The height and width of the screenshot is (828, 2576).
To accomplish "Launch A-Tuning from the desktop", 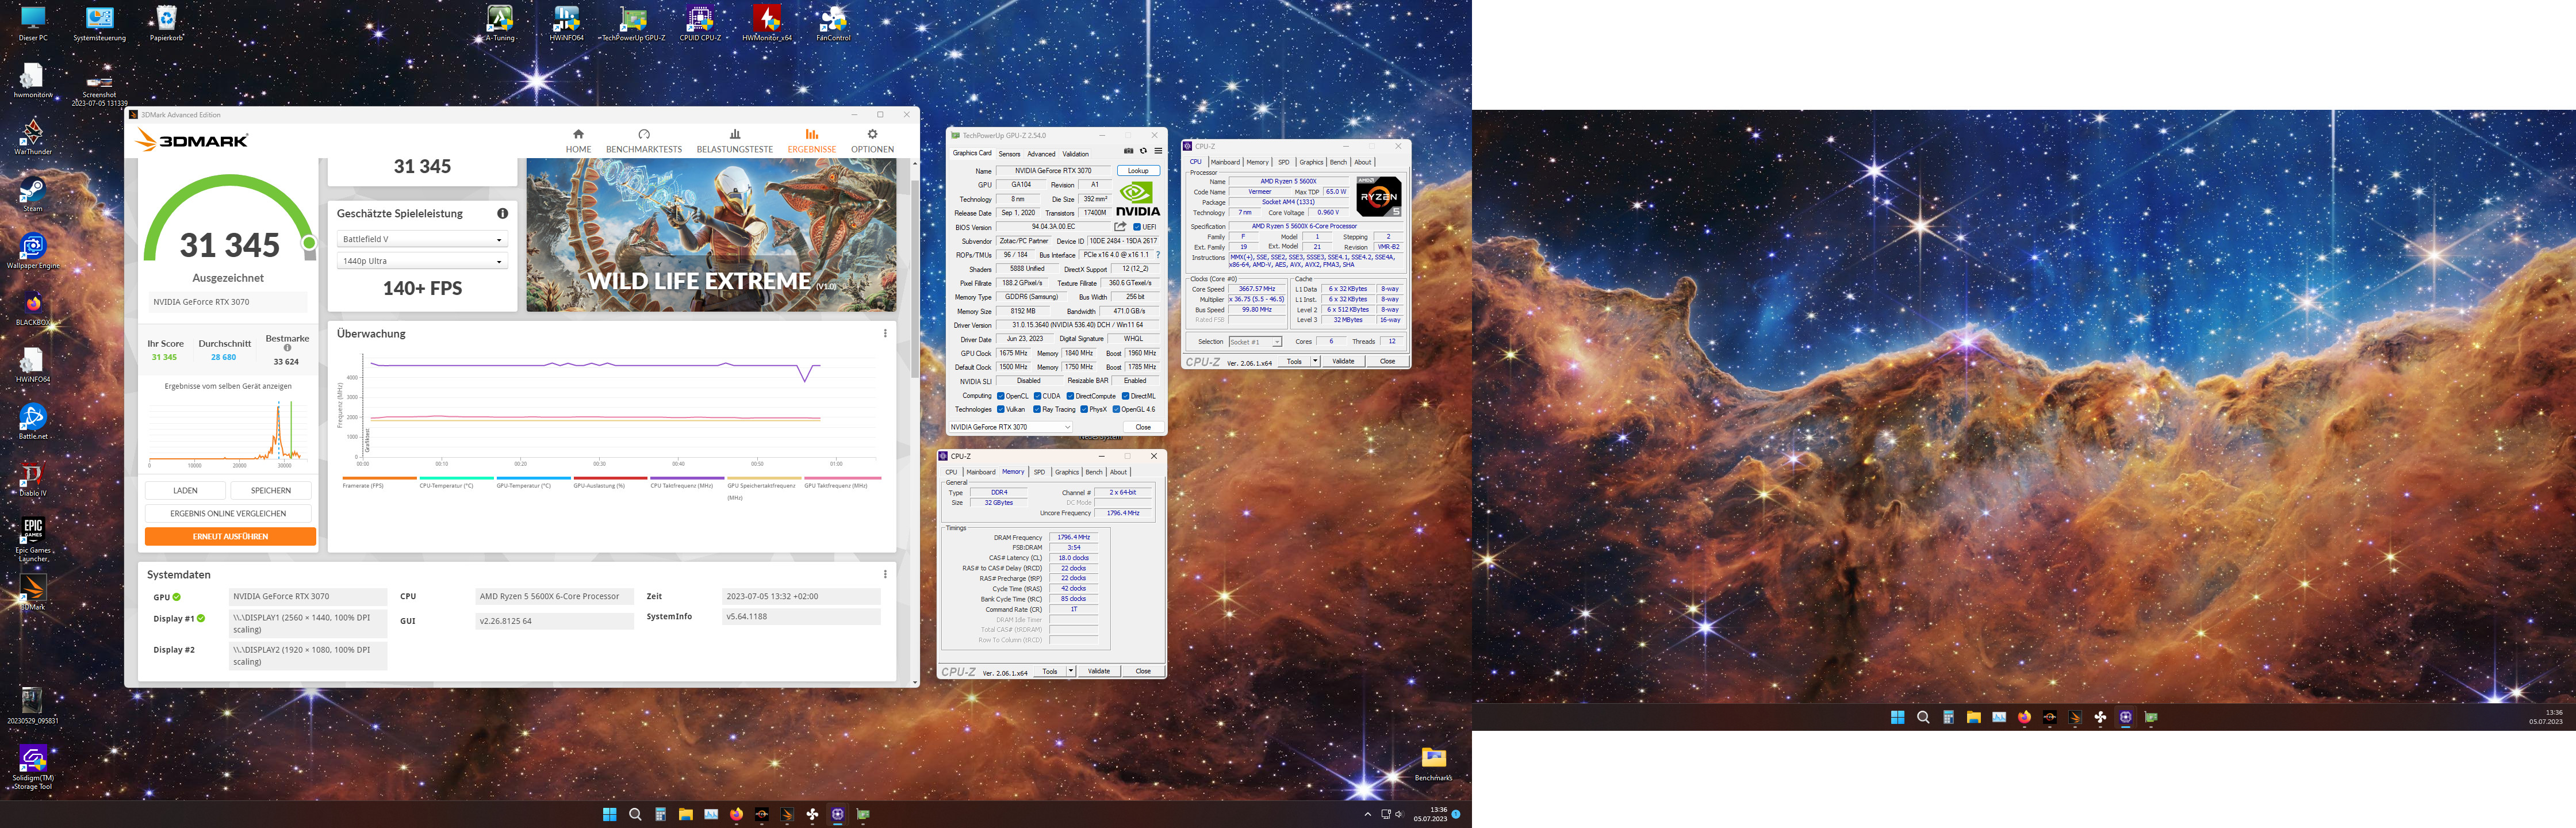I will pyautogui.click(x=500, y=23).
